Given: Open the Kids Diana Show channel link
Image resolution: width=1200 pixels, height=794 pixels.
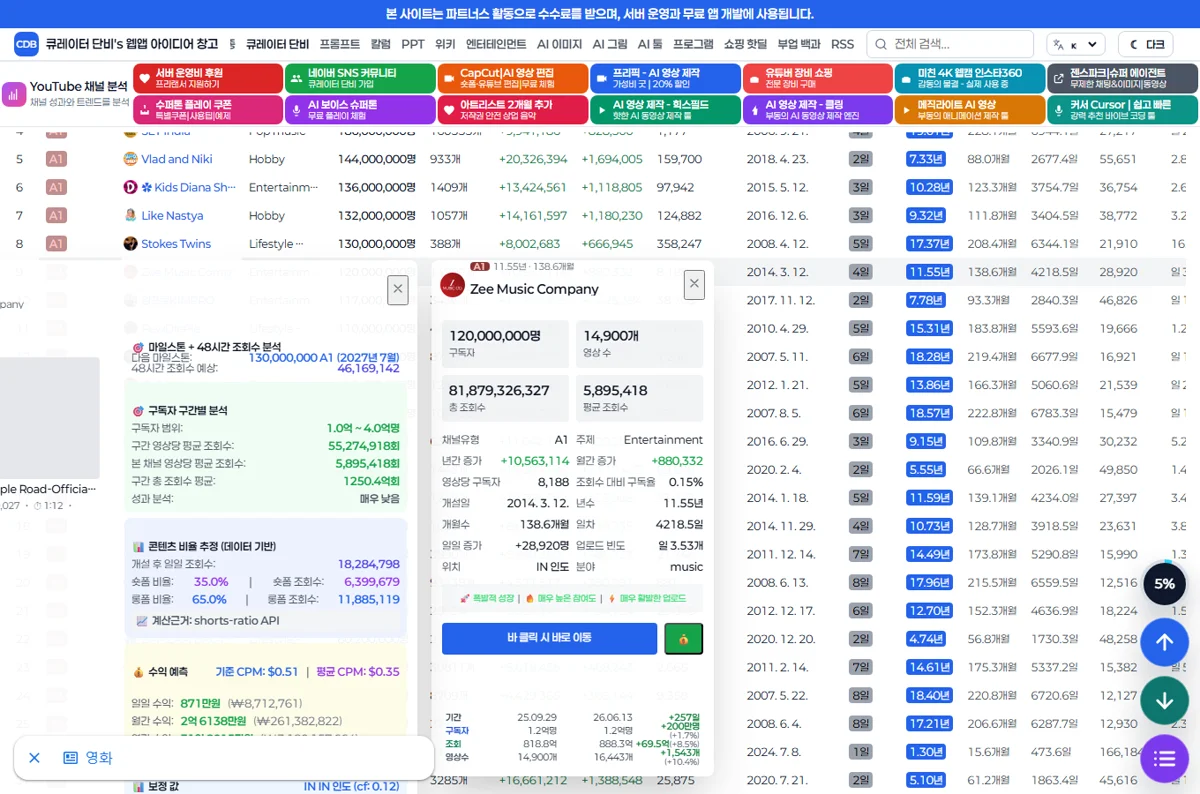Looking at the screenshot, I should 188,187.
